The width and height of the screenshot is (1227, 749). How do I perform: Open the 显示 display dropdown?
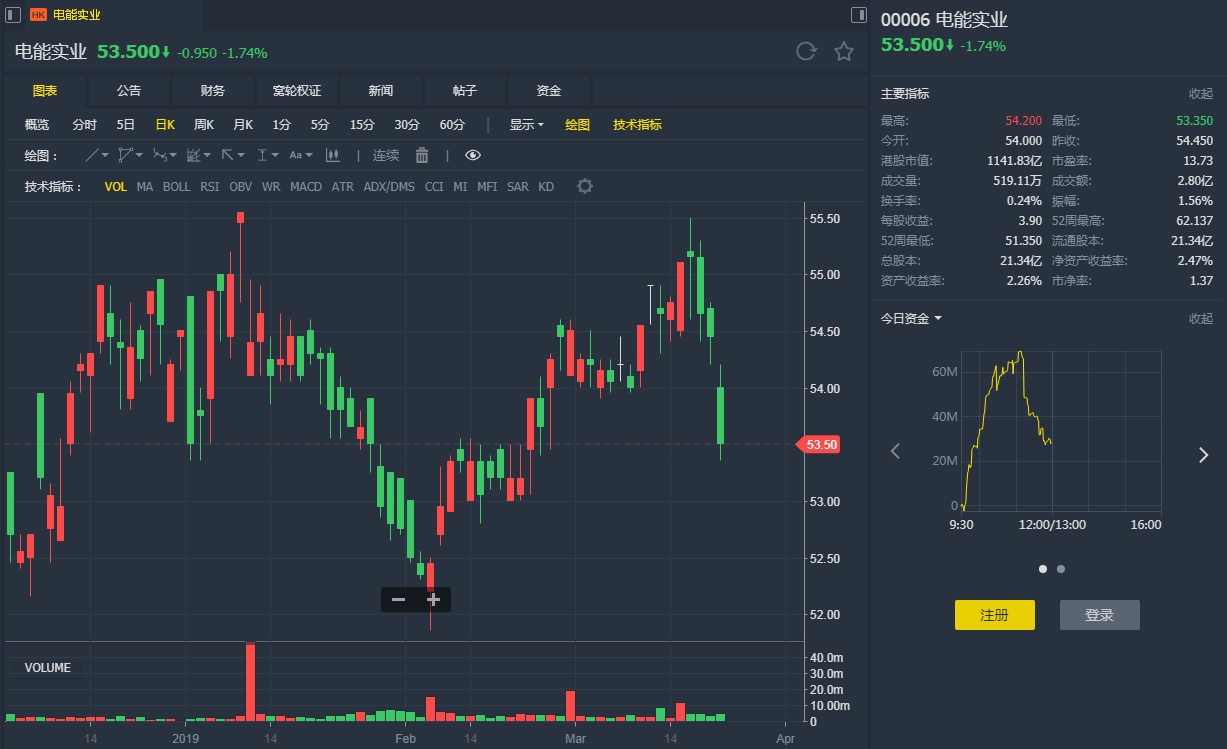coord(527,125)
